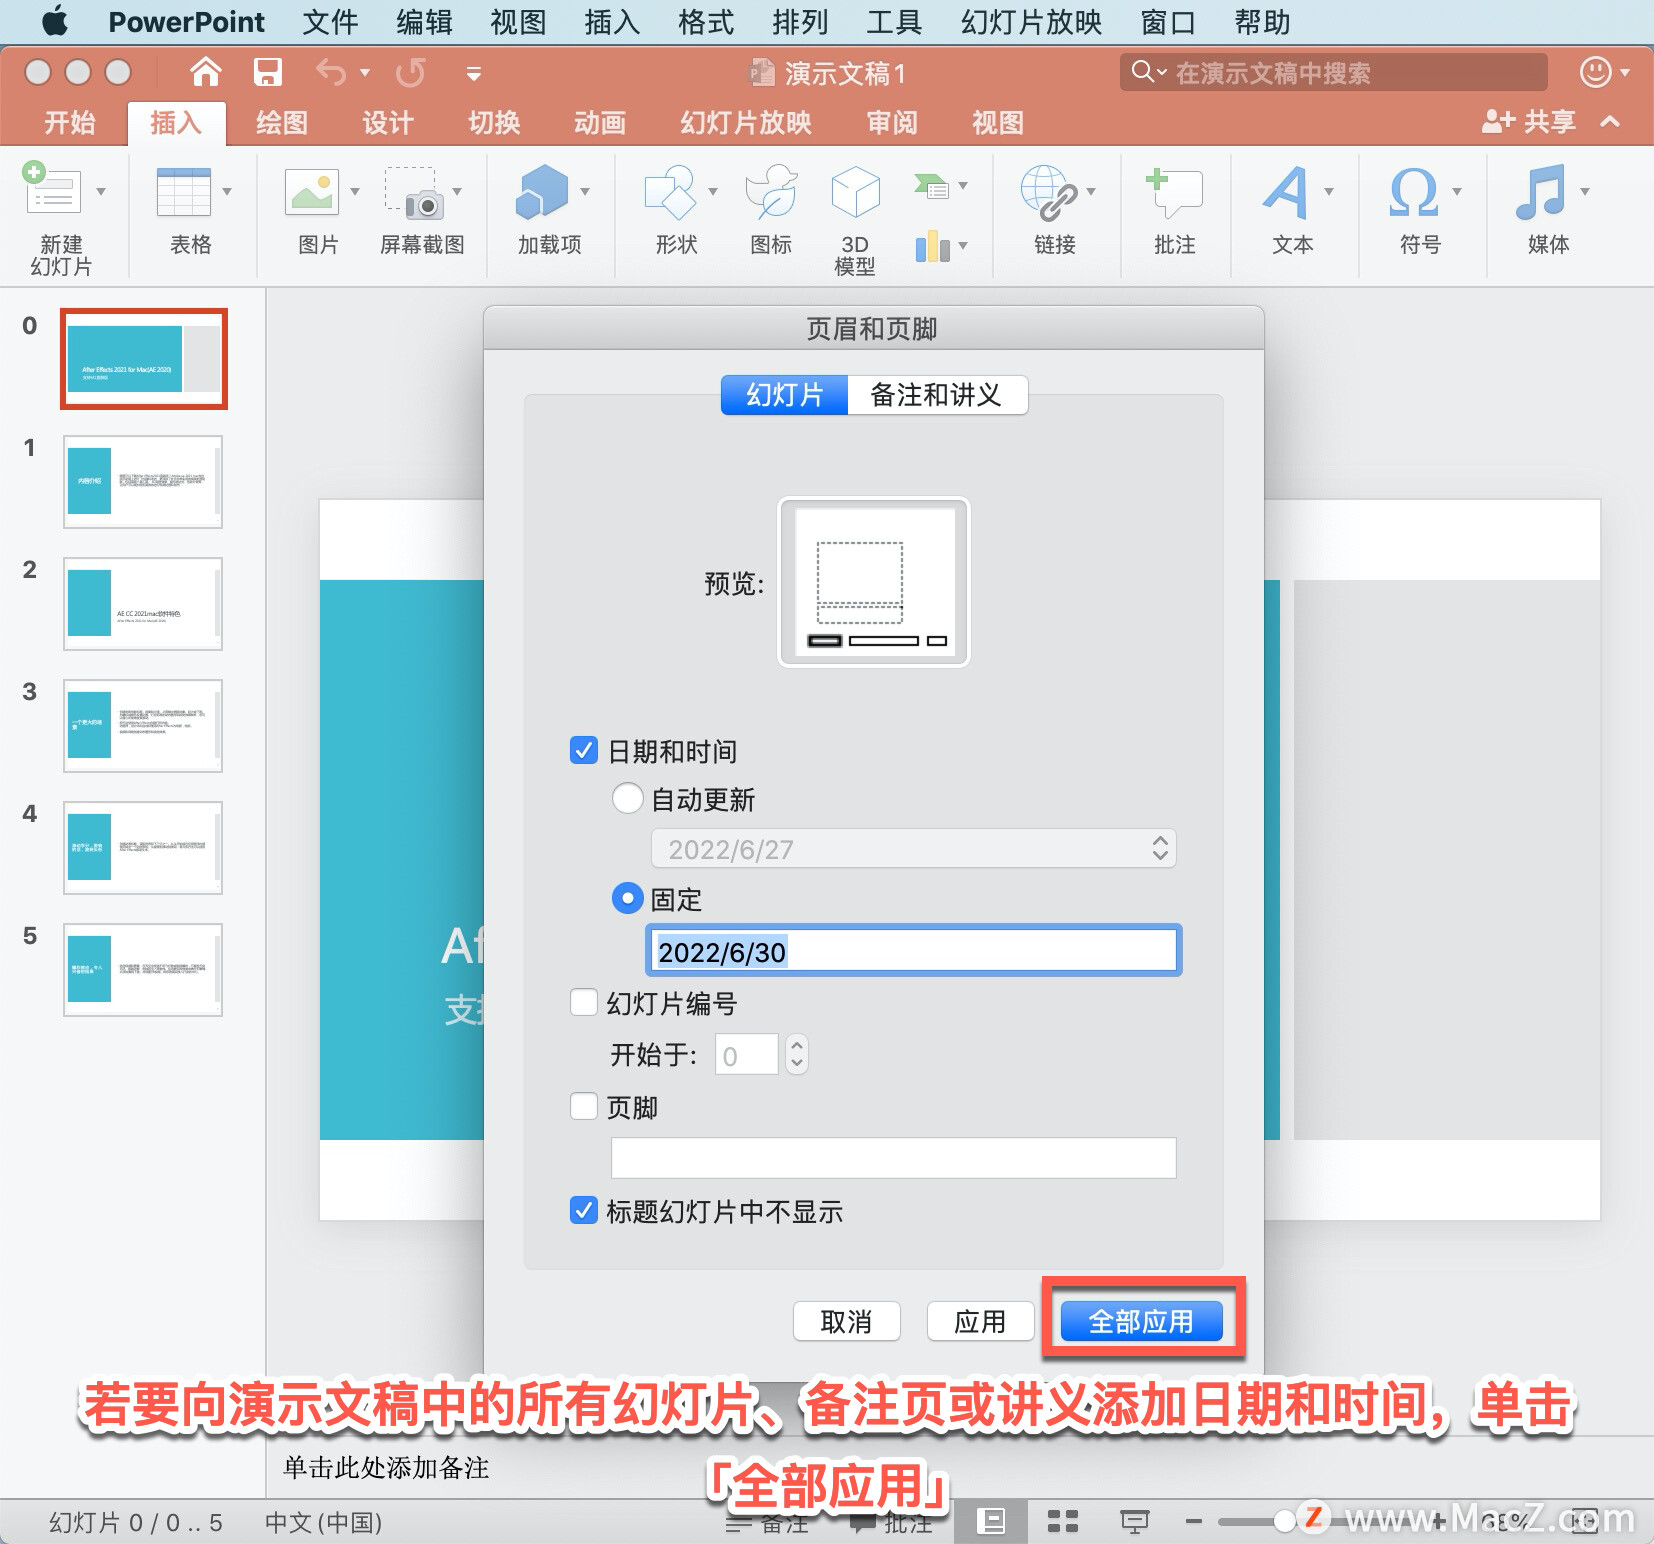Screen dimensions: 1654x1544
Task: Uncheck 标题幻灯片中不显示 checkbox
Action: coord(584,1210)
